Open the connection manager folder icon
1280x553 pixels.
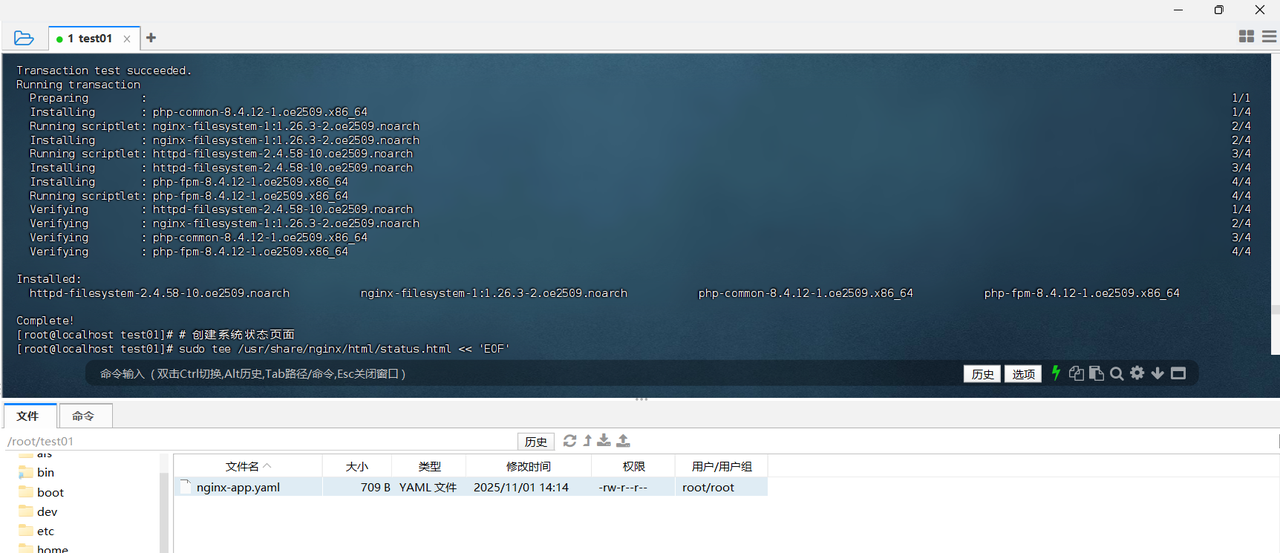click(24, 38)
